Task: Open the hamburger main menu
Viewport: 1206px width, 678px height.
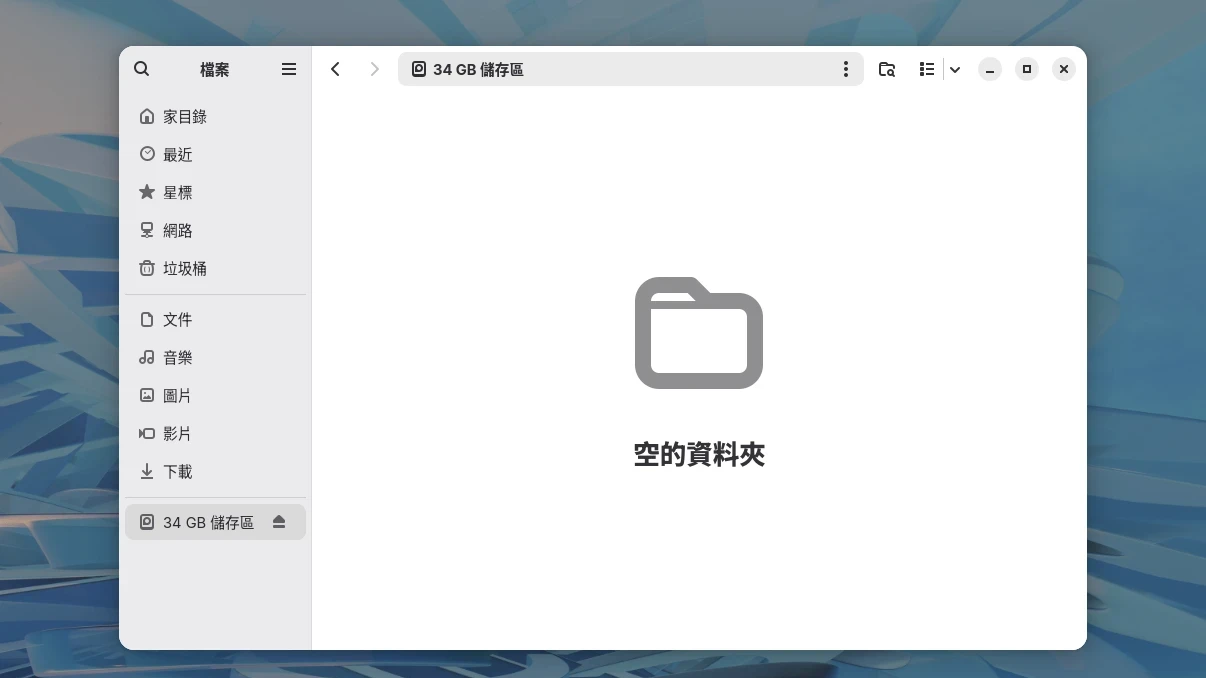Action: [x=289, y=69]
